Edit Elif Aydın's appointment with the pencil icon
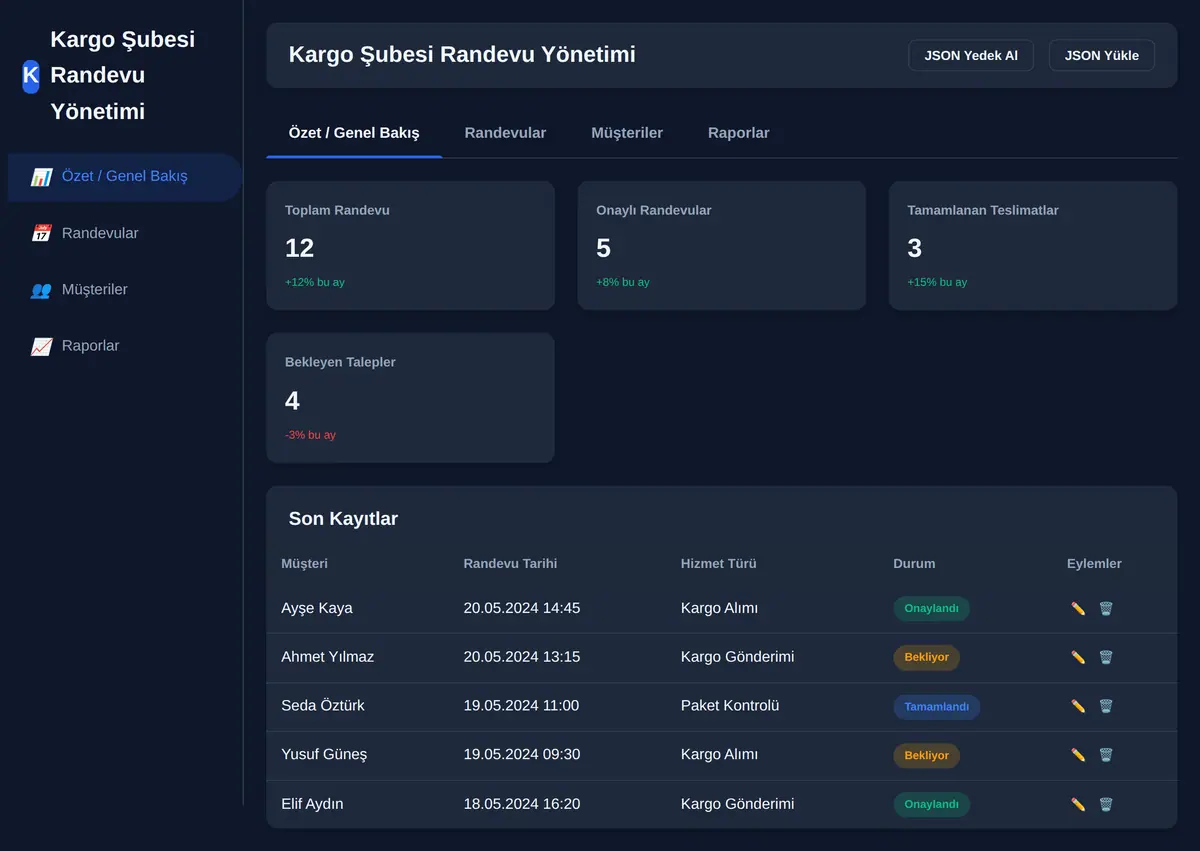Image resolution: width=1200 pixels, height=851 pixels. coord(1078,804)
